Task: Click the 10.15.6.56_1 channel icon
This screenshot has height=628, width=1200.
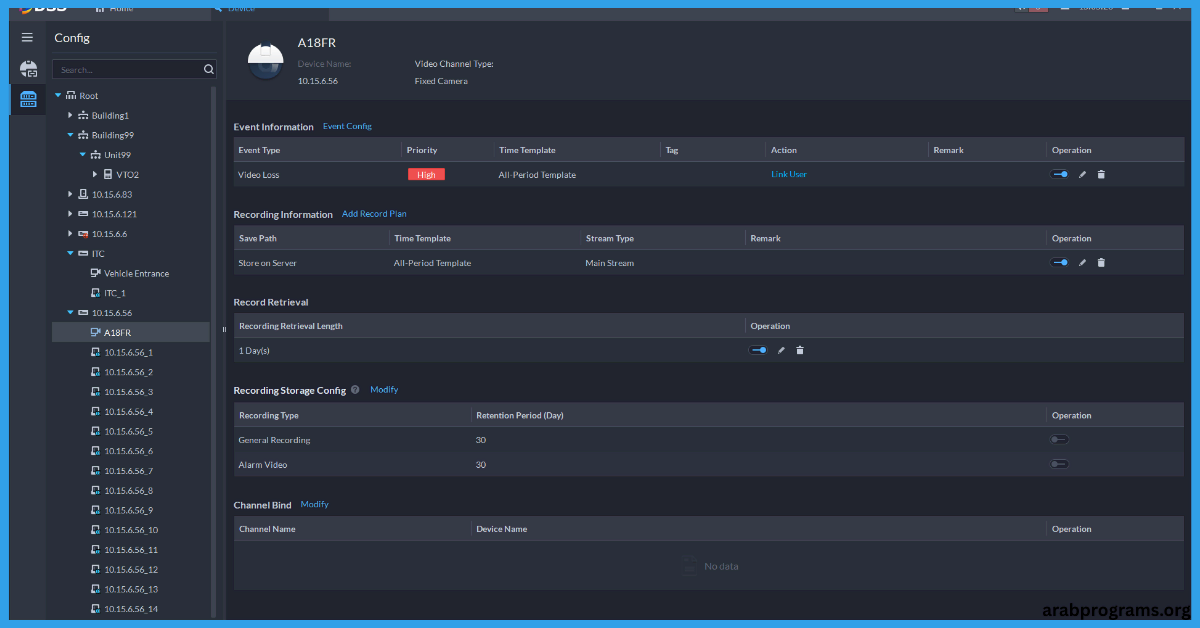Action: pos(96,352)
